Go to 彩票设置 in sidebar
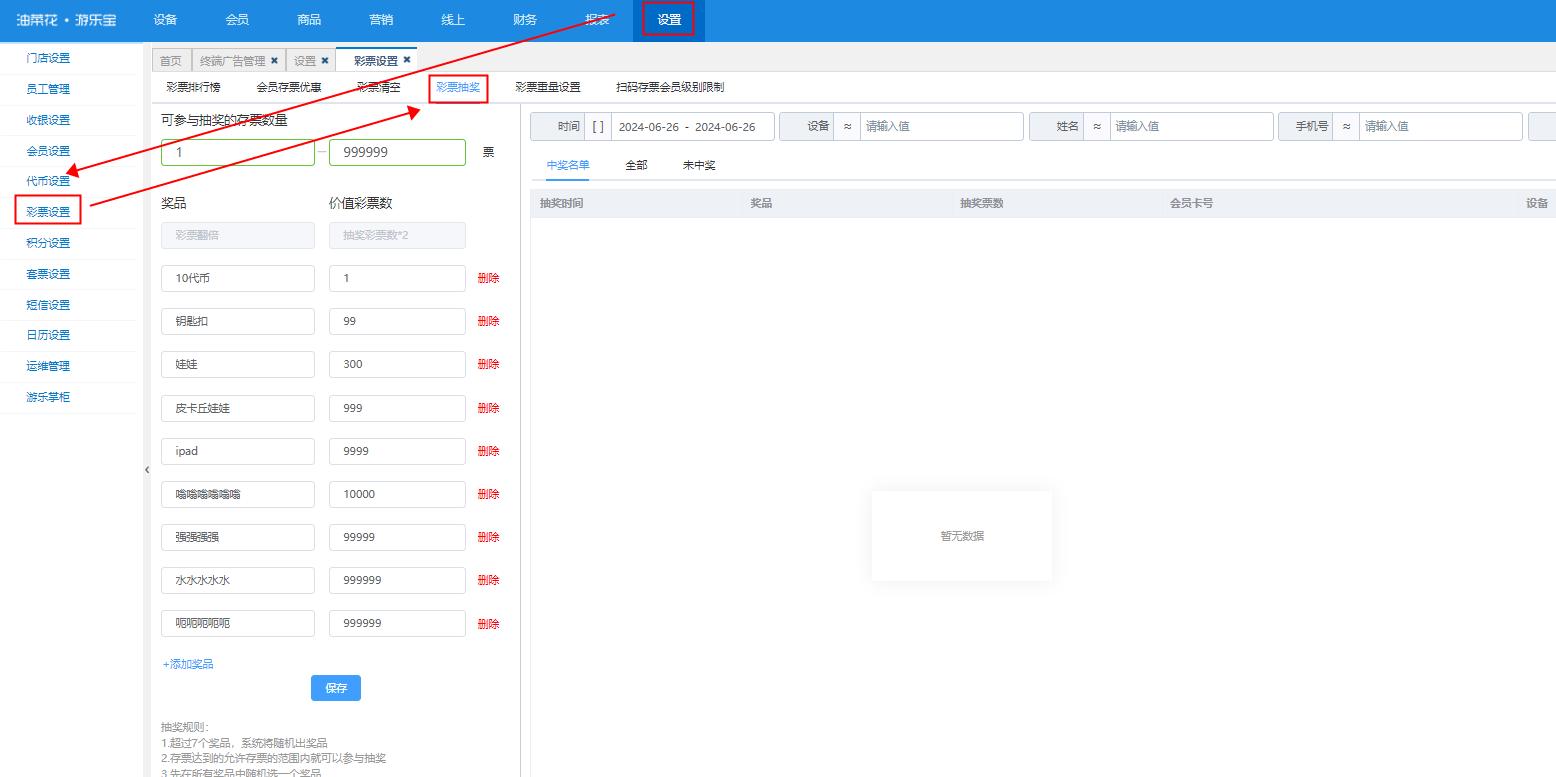1556x777 pixels. click(48, 212)
